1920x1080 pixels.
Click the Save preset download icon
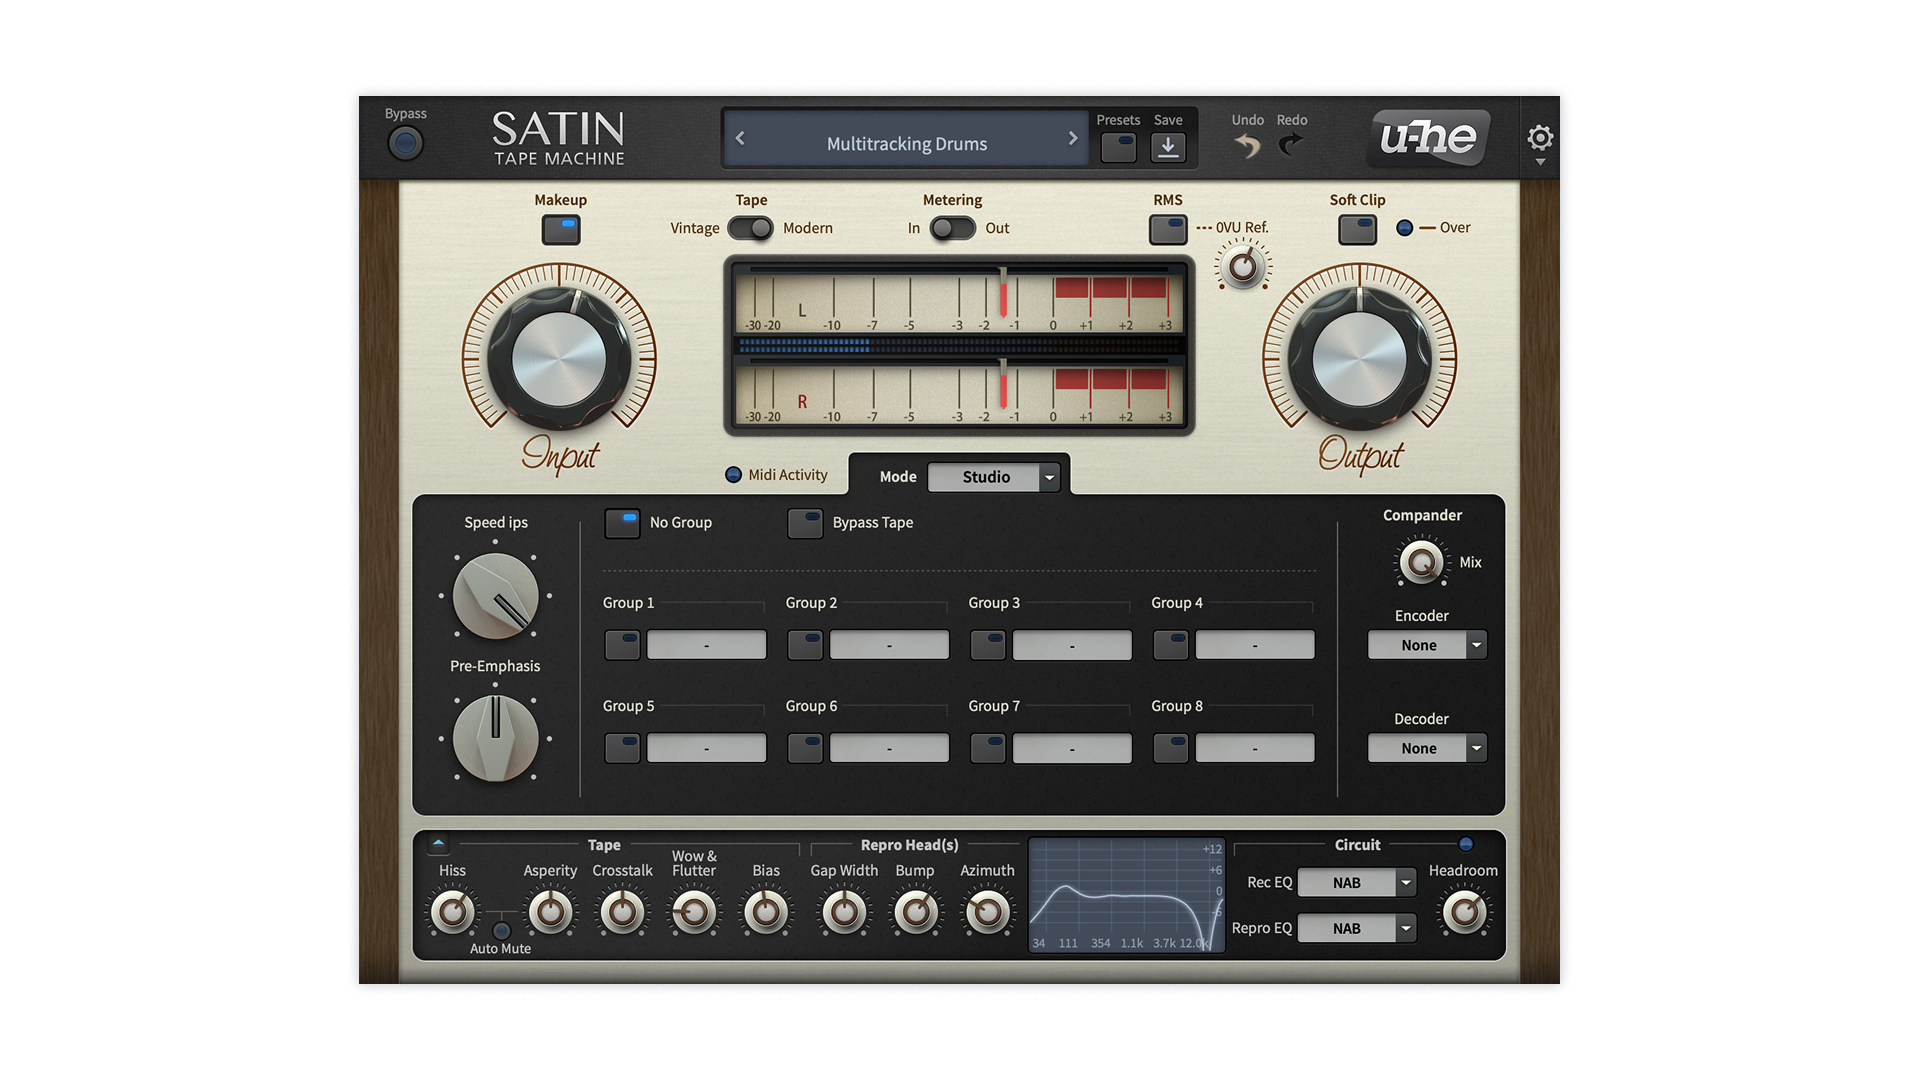tap(1167, 147)
